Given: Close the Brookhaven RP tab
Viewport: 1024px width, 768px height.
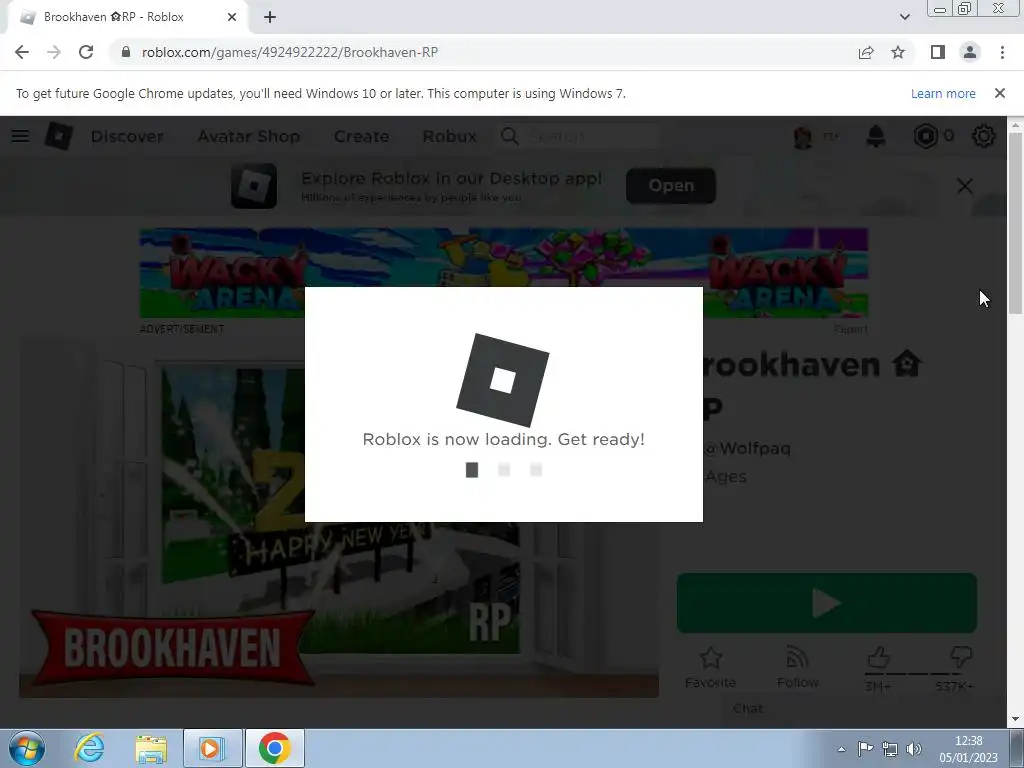Looking at the screenshot, I should [x=232, y=18].
